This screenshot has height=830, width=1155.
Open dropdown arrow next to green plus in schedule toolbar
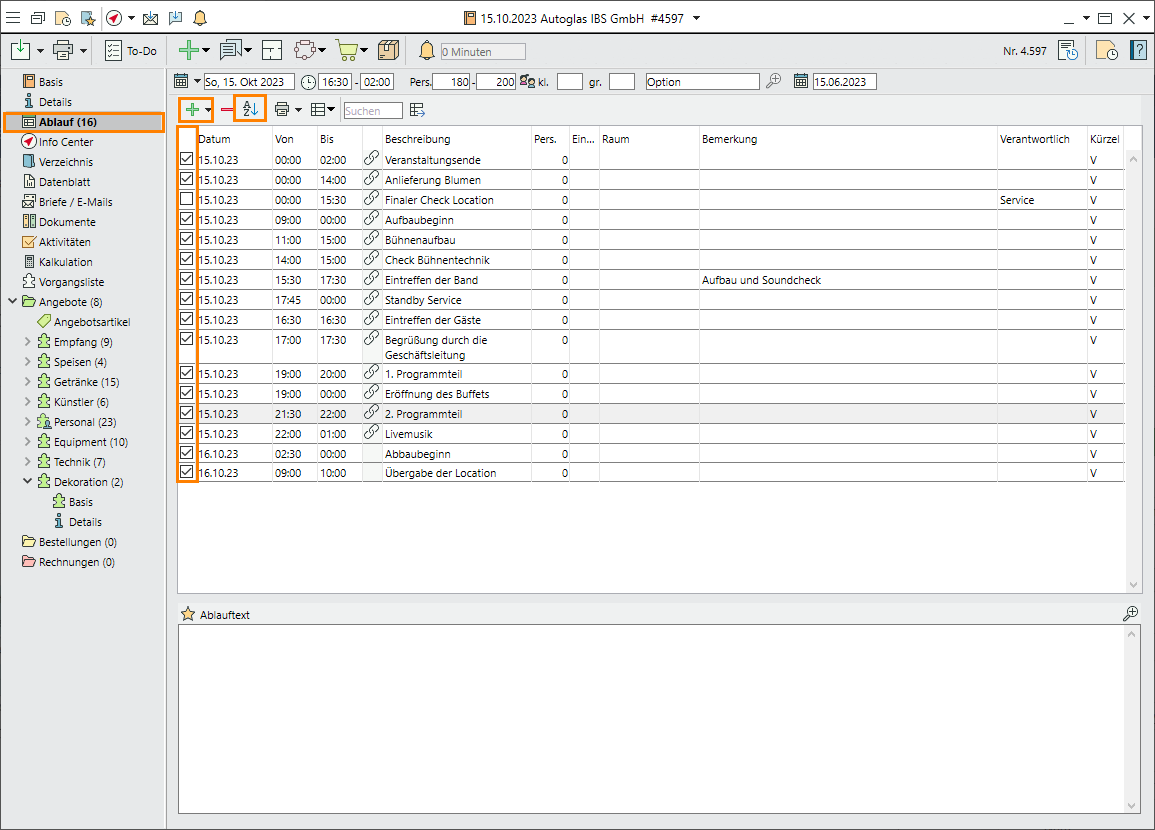208,110
